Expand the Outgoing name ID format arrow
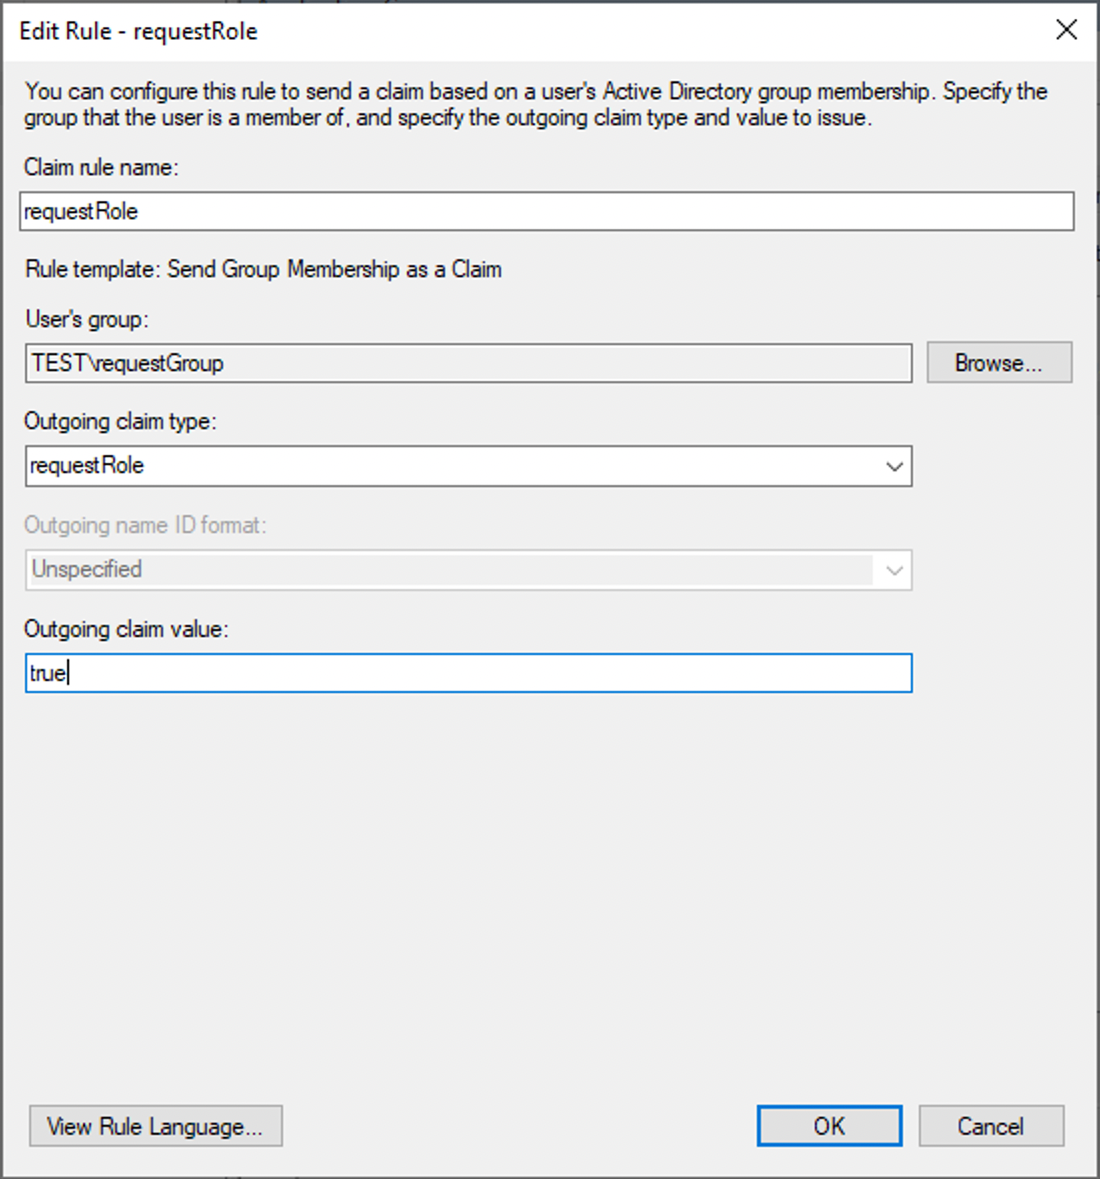Viewport: 1100px width, 1179px height. point(894,570)
